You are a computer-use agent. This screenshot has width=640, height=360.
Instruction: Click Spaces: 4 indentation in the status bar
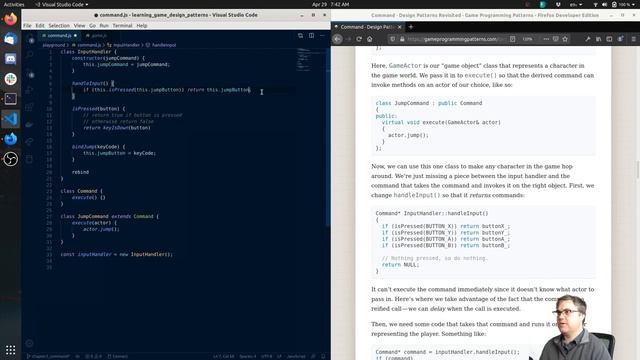click(x=248, y=356)
